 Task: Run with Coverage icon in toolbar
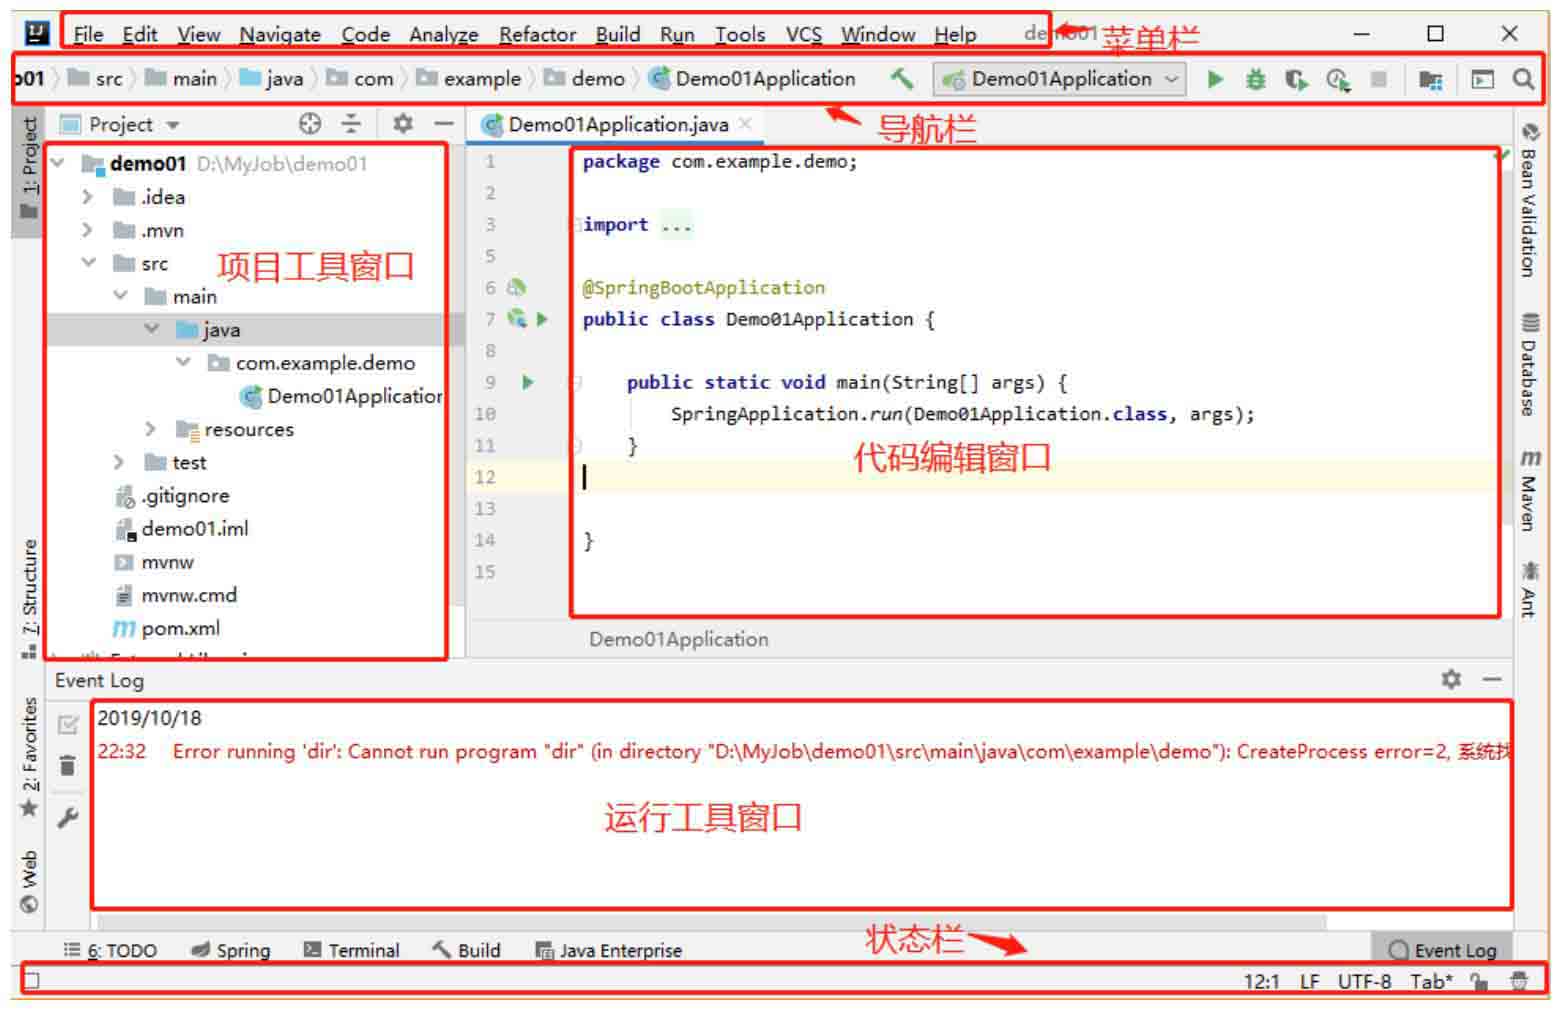1296,79
